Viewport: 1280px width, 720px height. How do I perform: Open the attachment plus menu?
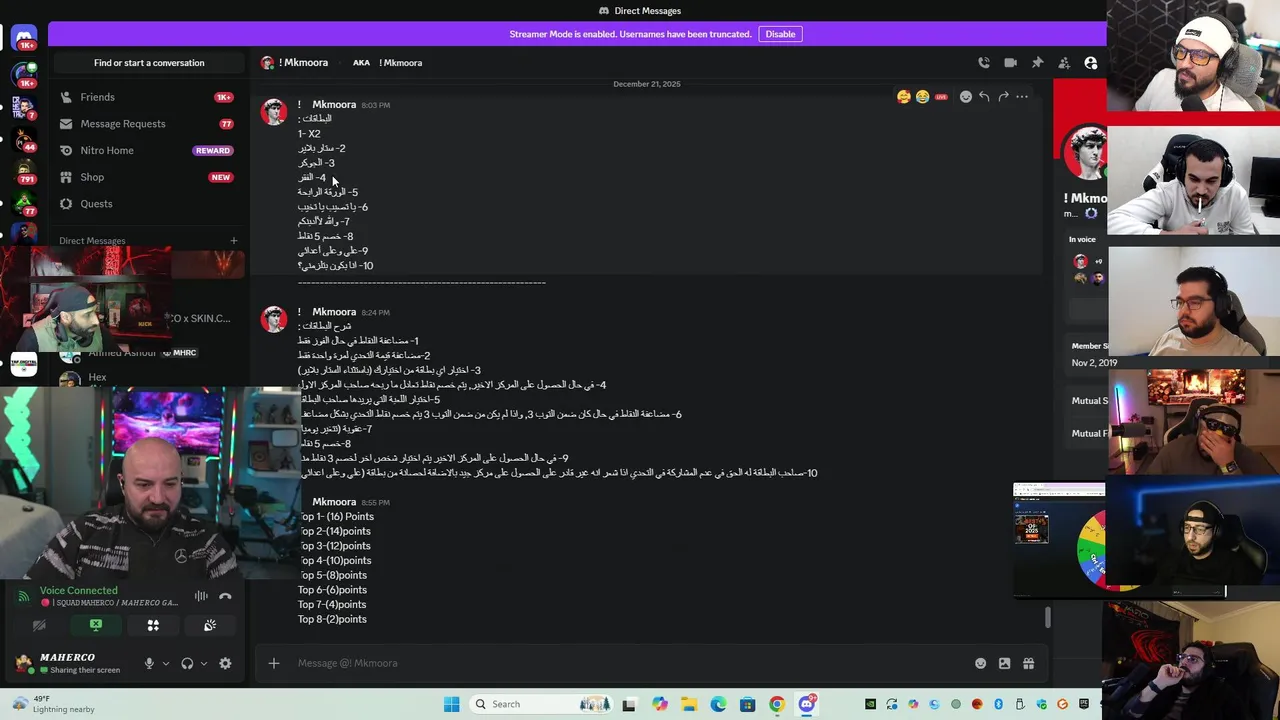click(x=273, y=663)
